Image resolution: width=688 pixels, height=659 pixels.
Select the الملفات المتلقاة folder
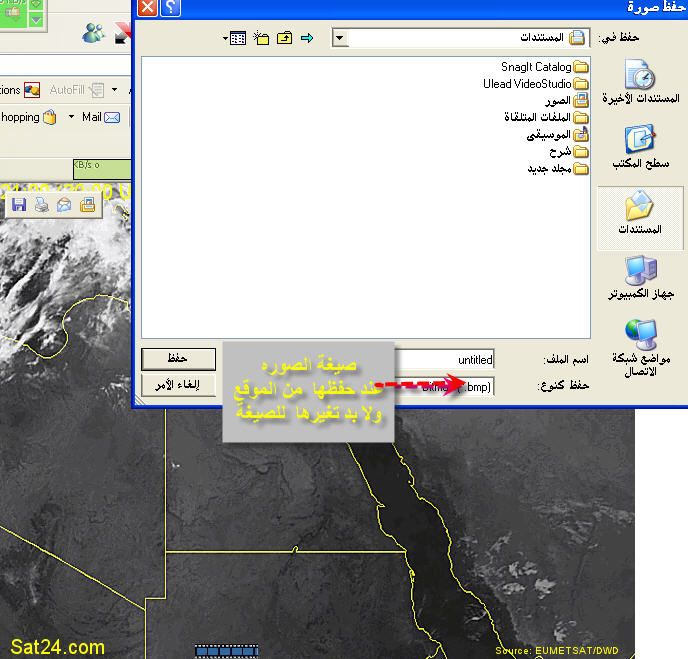[x=546, y=117]
